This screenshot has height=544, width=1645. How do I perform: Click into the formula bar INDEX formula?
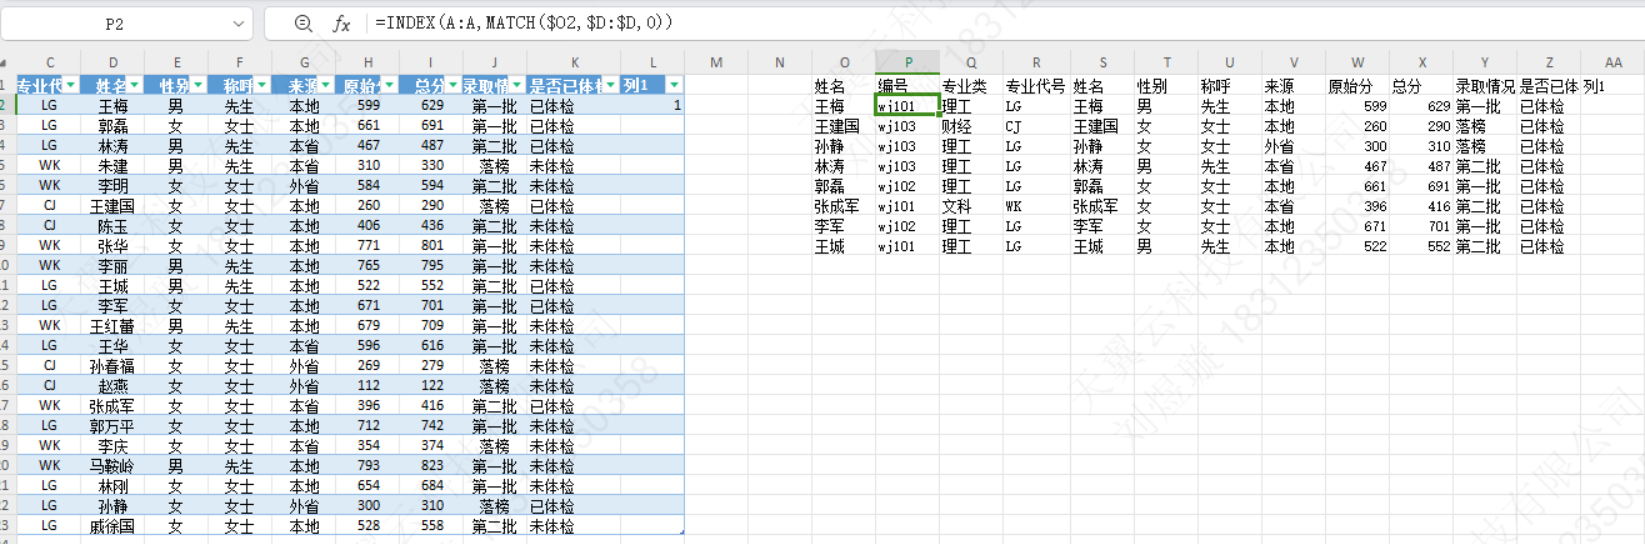coord(524,22)
